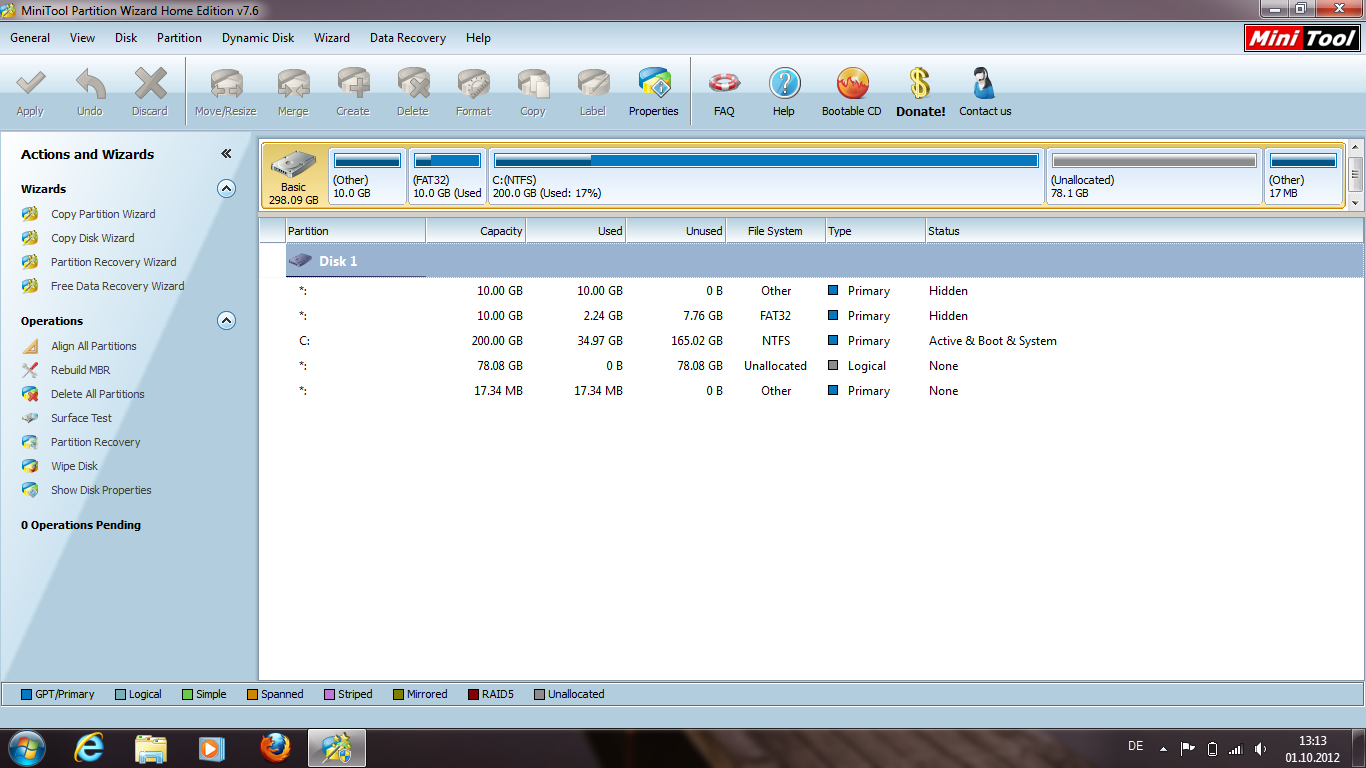Open the Dynamic Disk menu
The image size is (1366, 768).
(x=258, y=38)
